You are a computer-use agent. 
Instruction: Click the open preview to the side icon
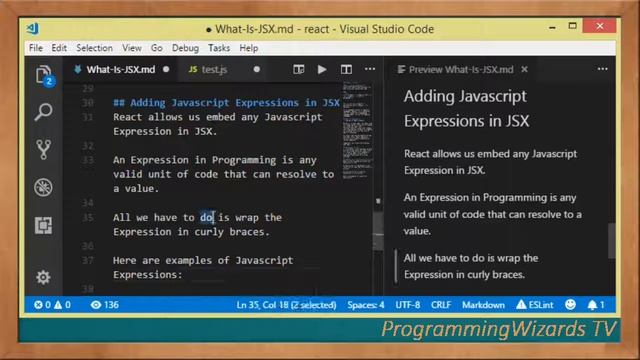point(299,69)
